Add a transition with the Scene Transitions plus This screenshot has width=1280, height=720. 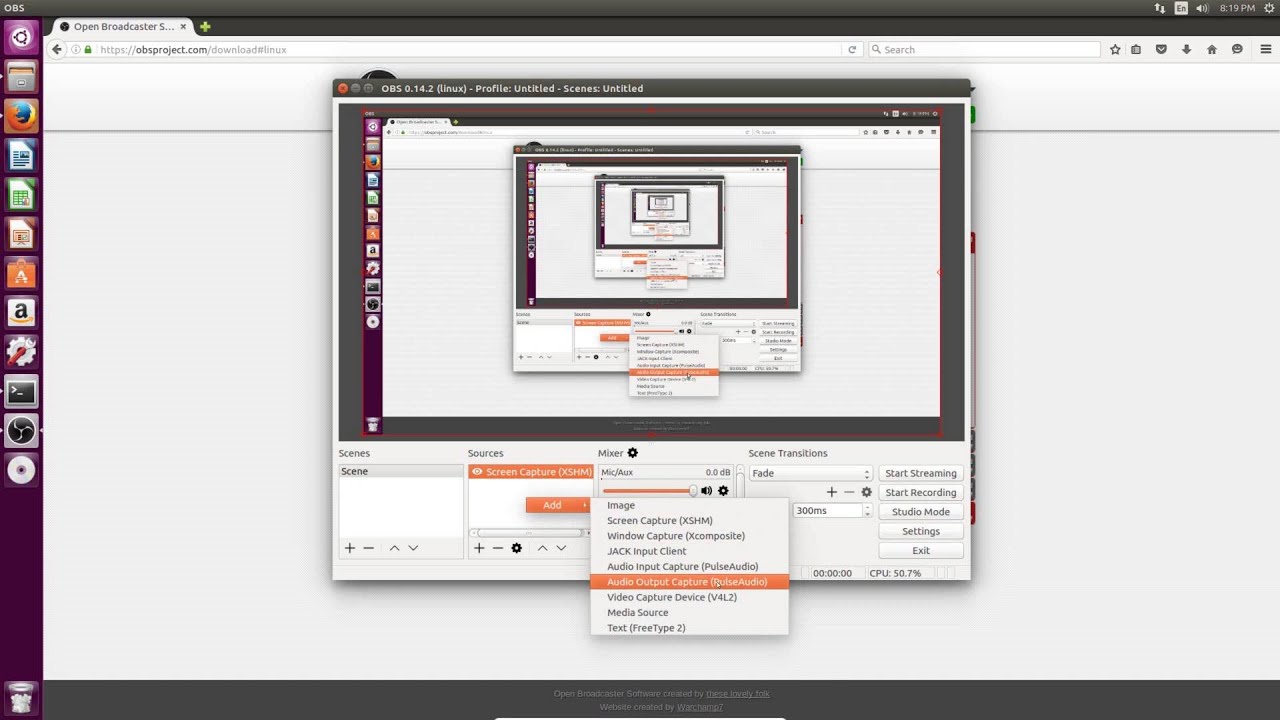click(x=831, y=492)
